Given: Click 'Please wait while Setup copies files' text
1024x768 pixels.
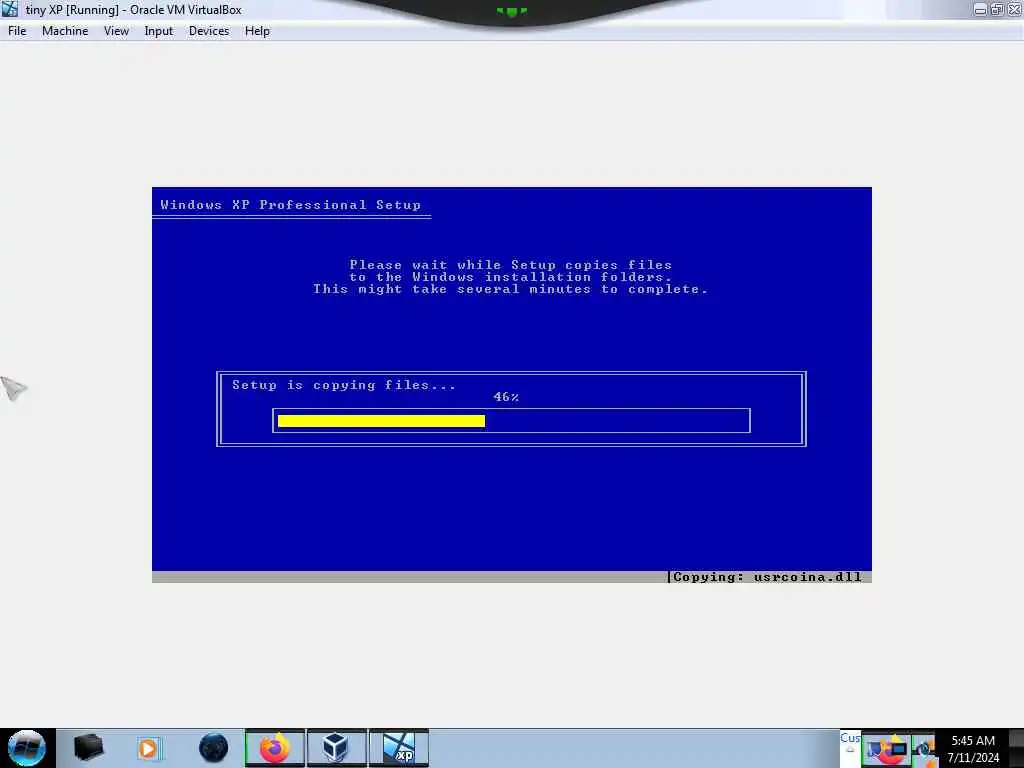Looking at the screenshot, I should [511, 264].
